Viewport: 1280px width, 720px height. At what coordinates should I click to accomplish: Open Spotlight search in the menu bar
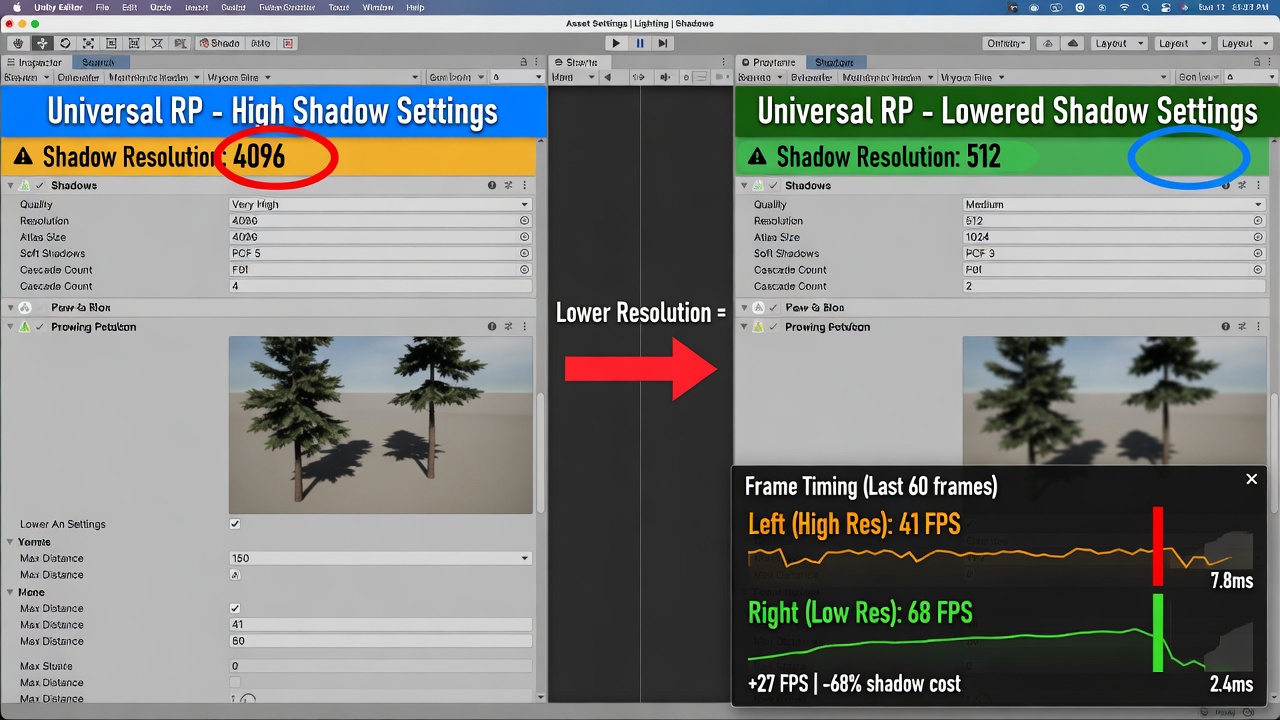pos(1148,7)
